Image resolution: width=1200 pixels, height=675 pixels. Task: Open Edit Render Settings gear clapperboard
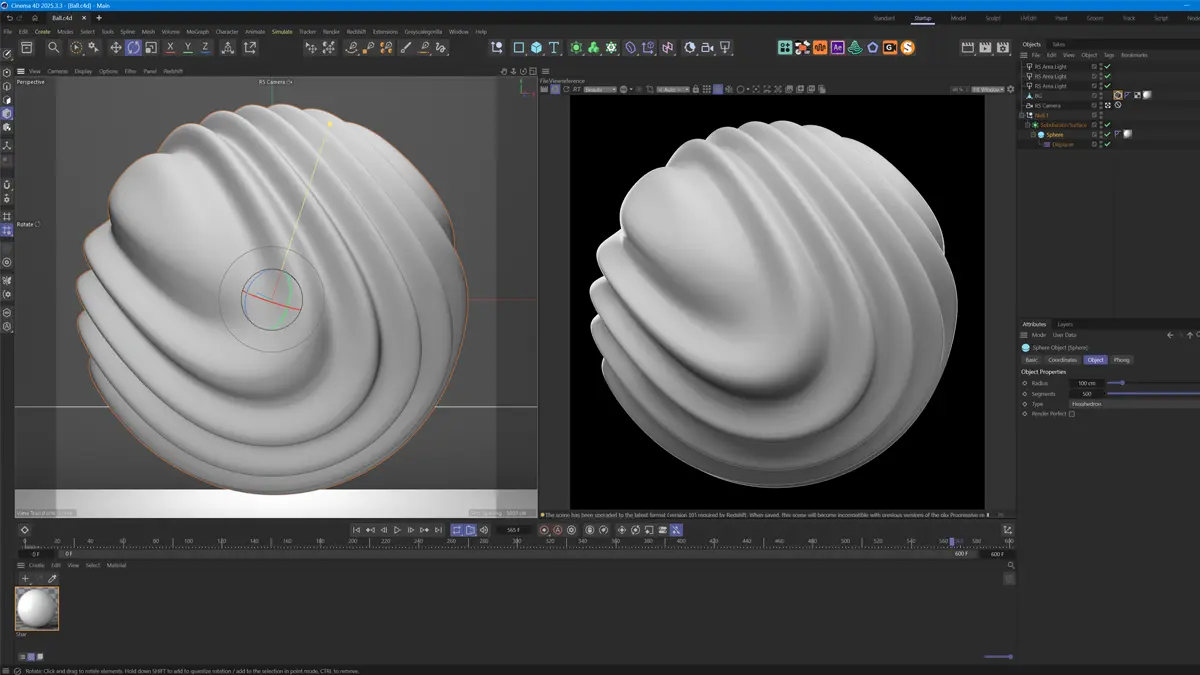(1003, 47)
